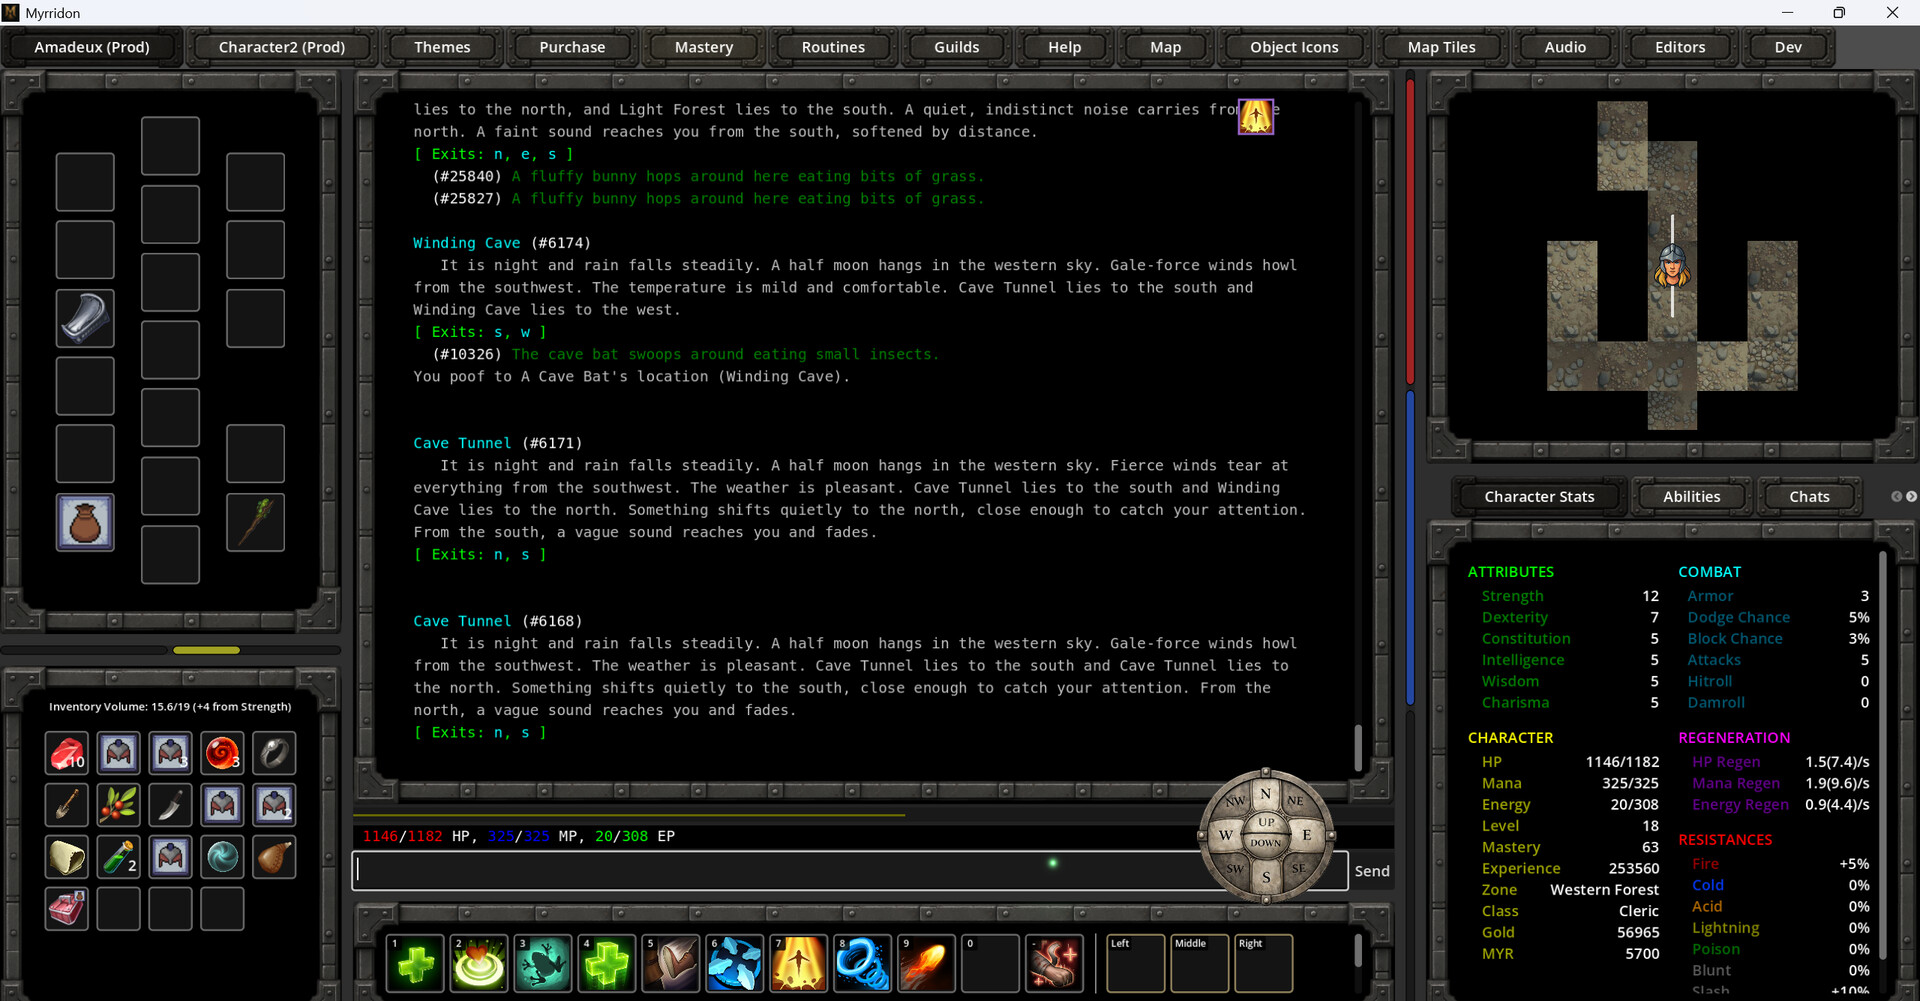Use the bandaged arm ability in the dash slot
The width and height of the screenshot is (1920, 1001).
click(x=1055, y=963)
